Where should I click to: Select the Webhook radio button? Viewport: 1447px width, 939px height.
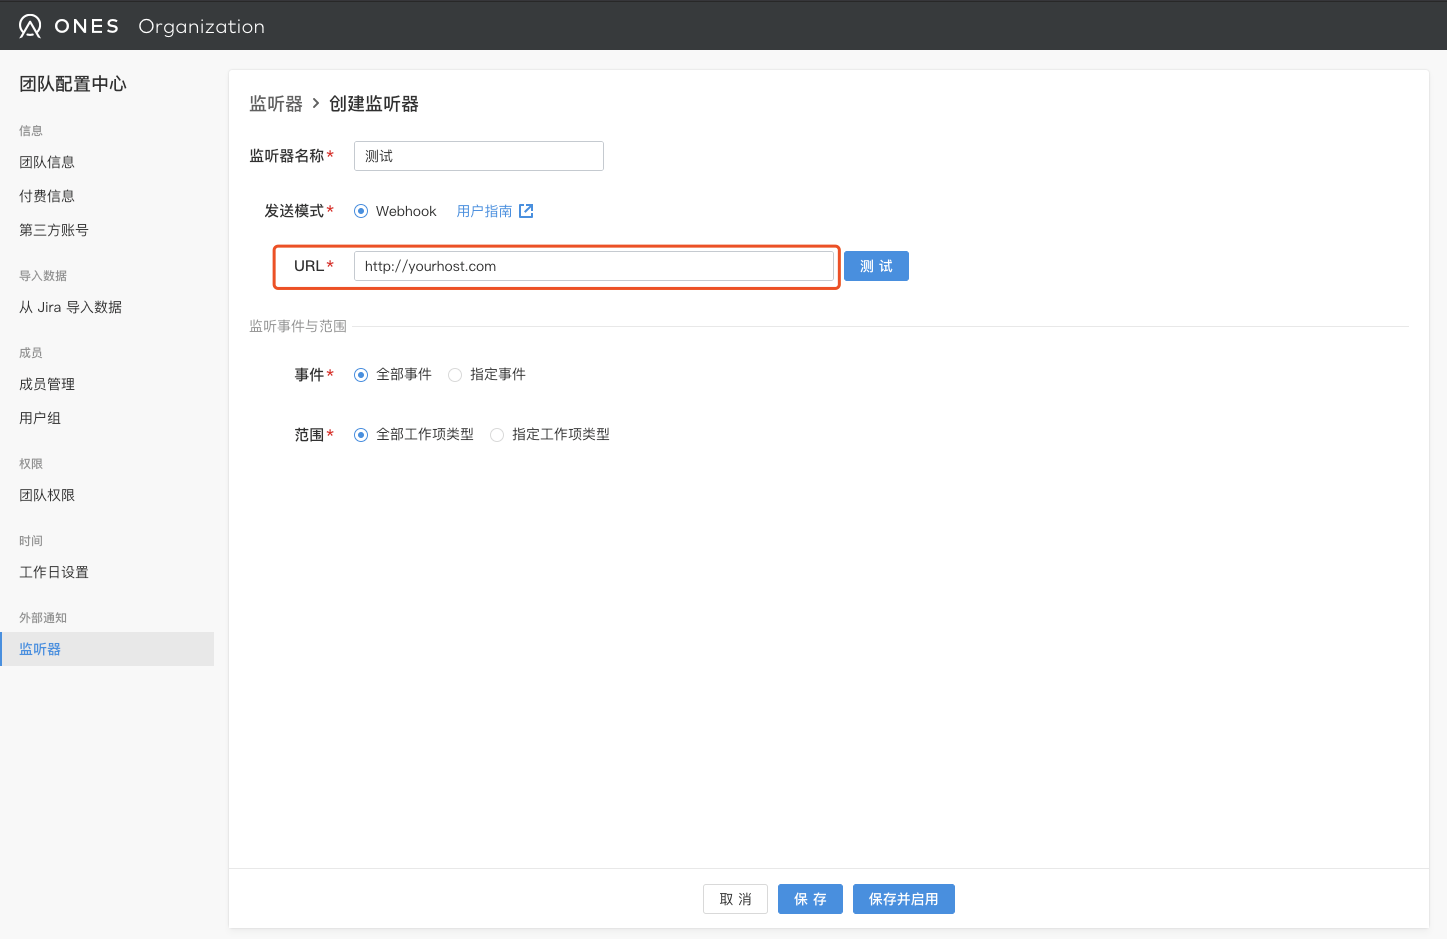(361, 211)
